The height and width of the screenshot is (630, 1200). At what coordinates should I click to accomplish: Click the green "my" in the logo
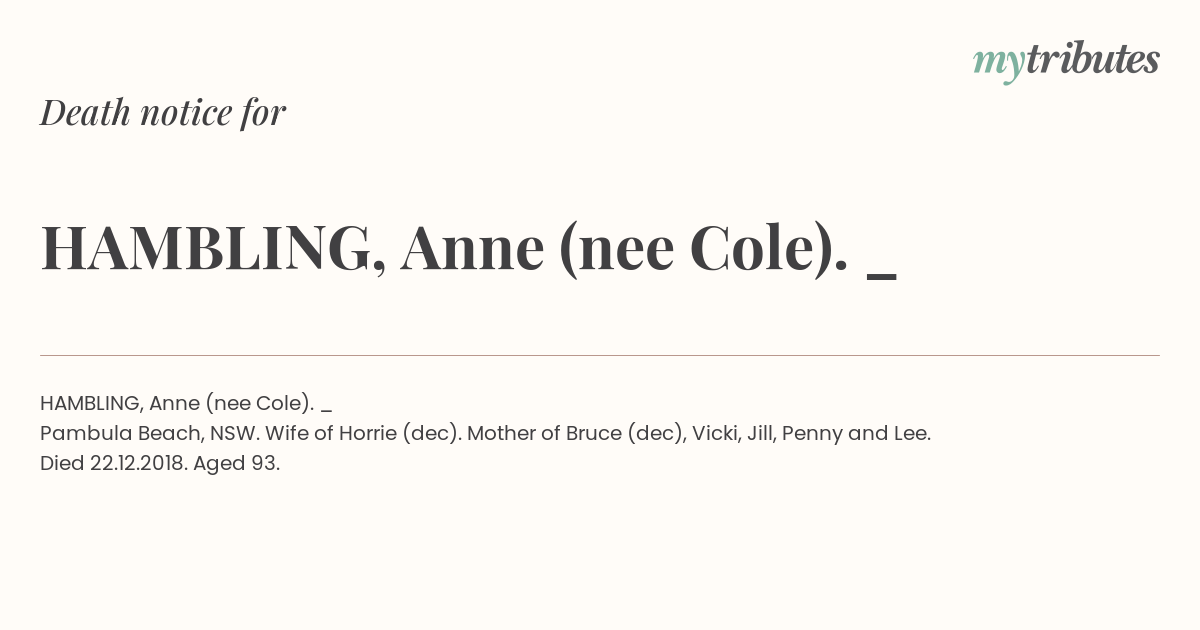tap(998, 65)
